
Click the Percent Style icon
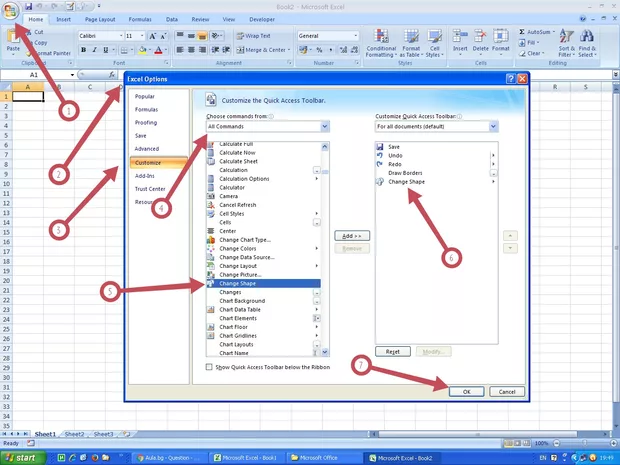pyautogui.click(x=319, y=50)
